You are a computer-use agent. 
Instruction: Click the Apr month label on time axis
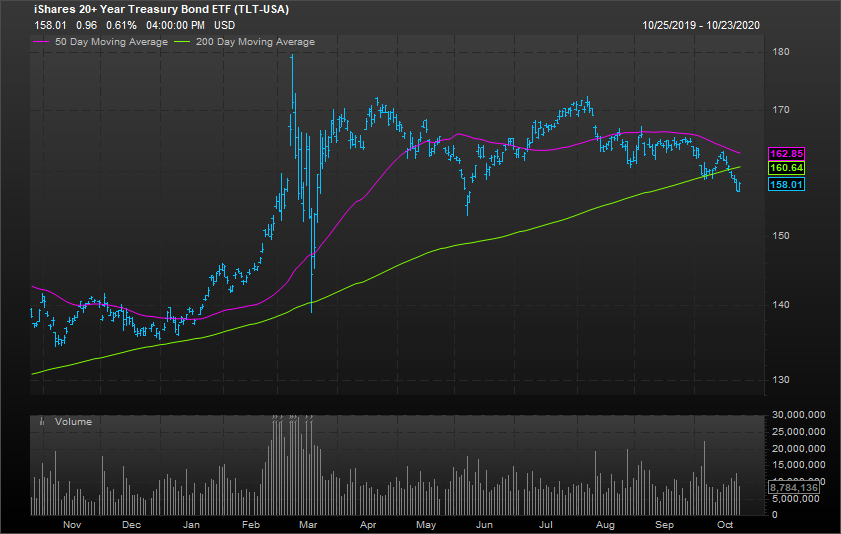point(368,525)
